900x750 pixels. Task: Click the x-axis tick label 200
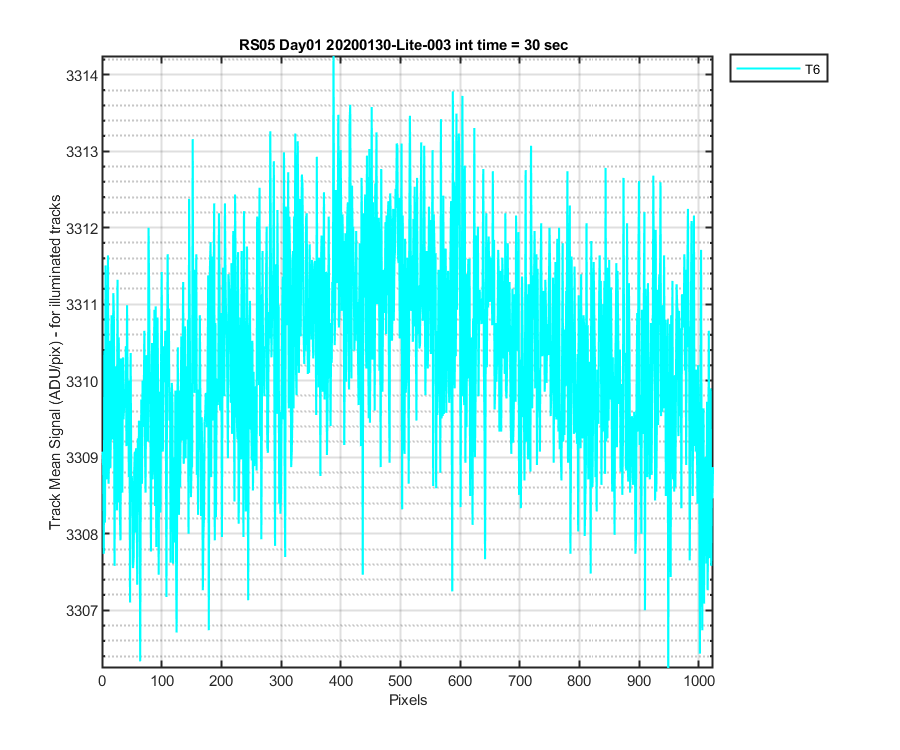[x=221, y=681]
